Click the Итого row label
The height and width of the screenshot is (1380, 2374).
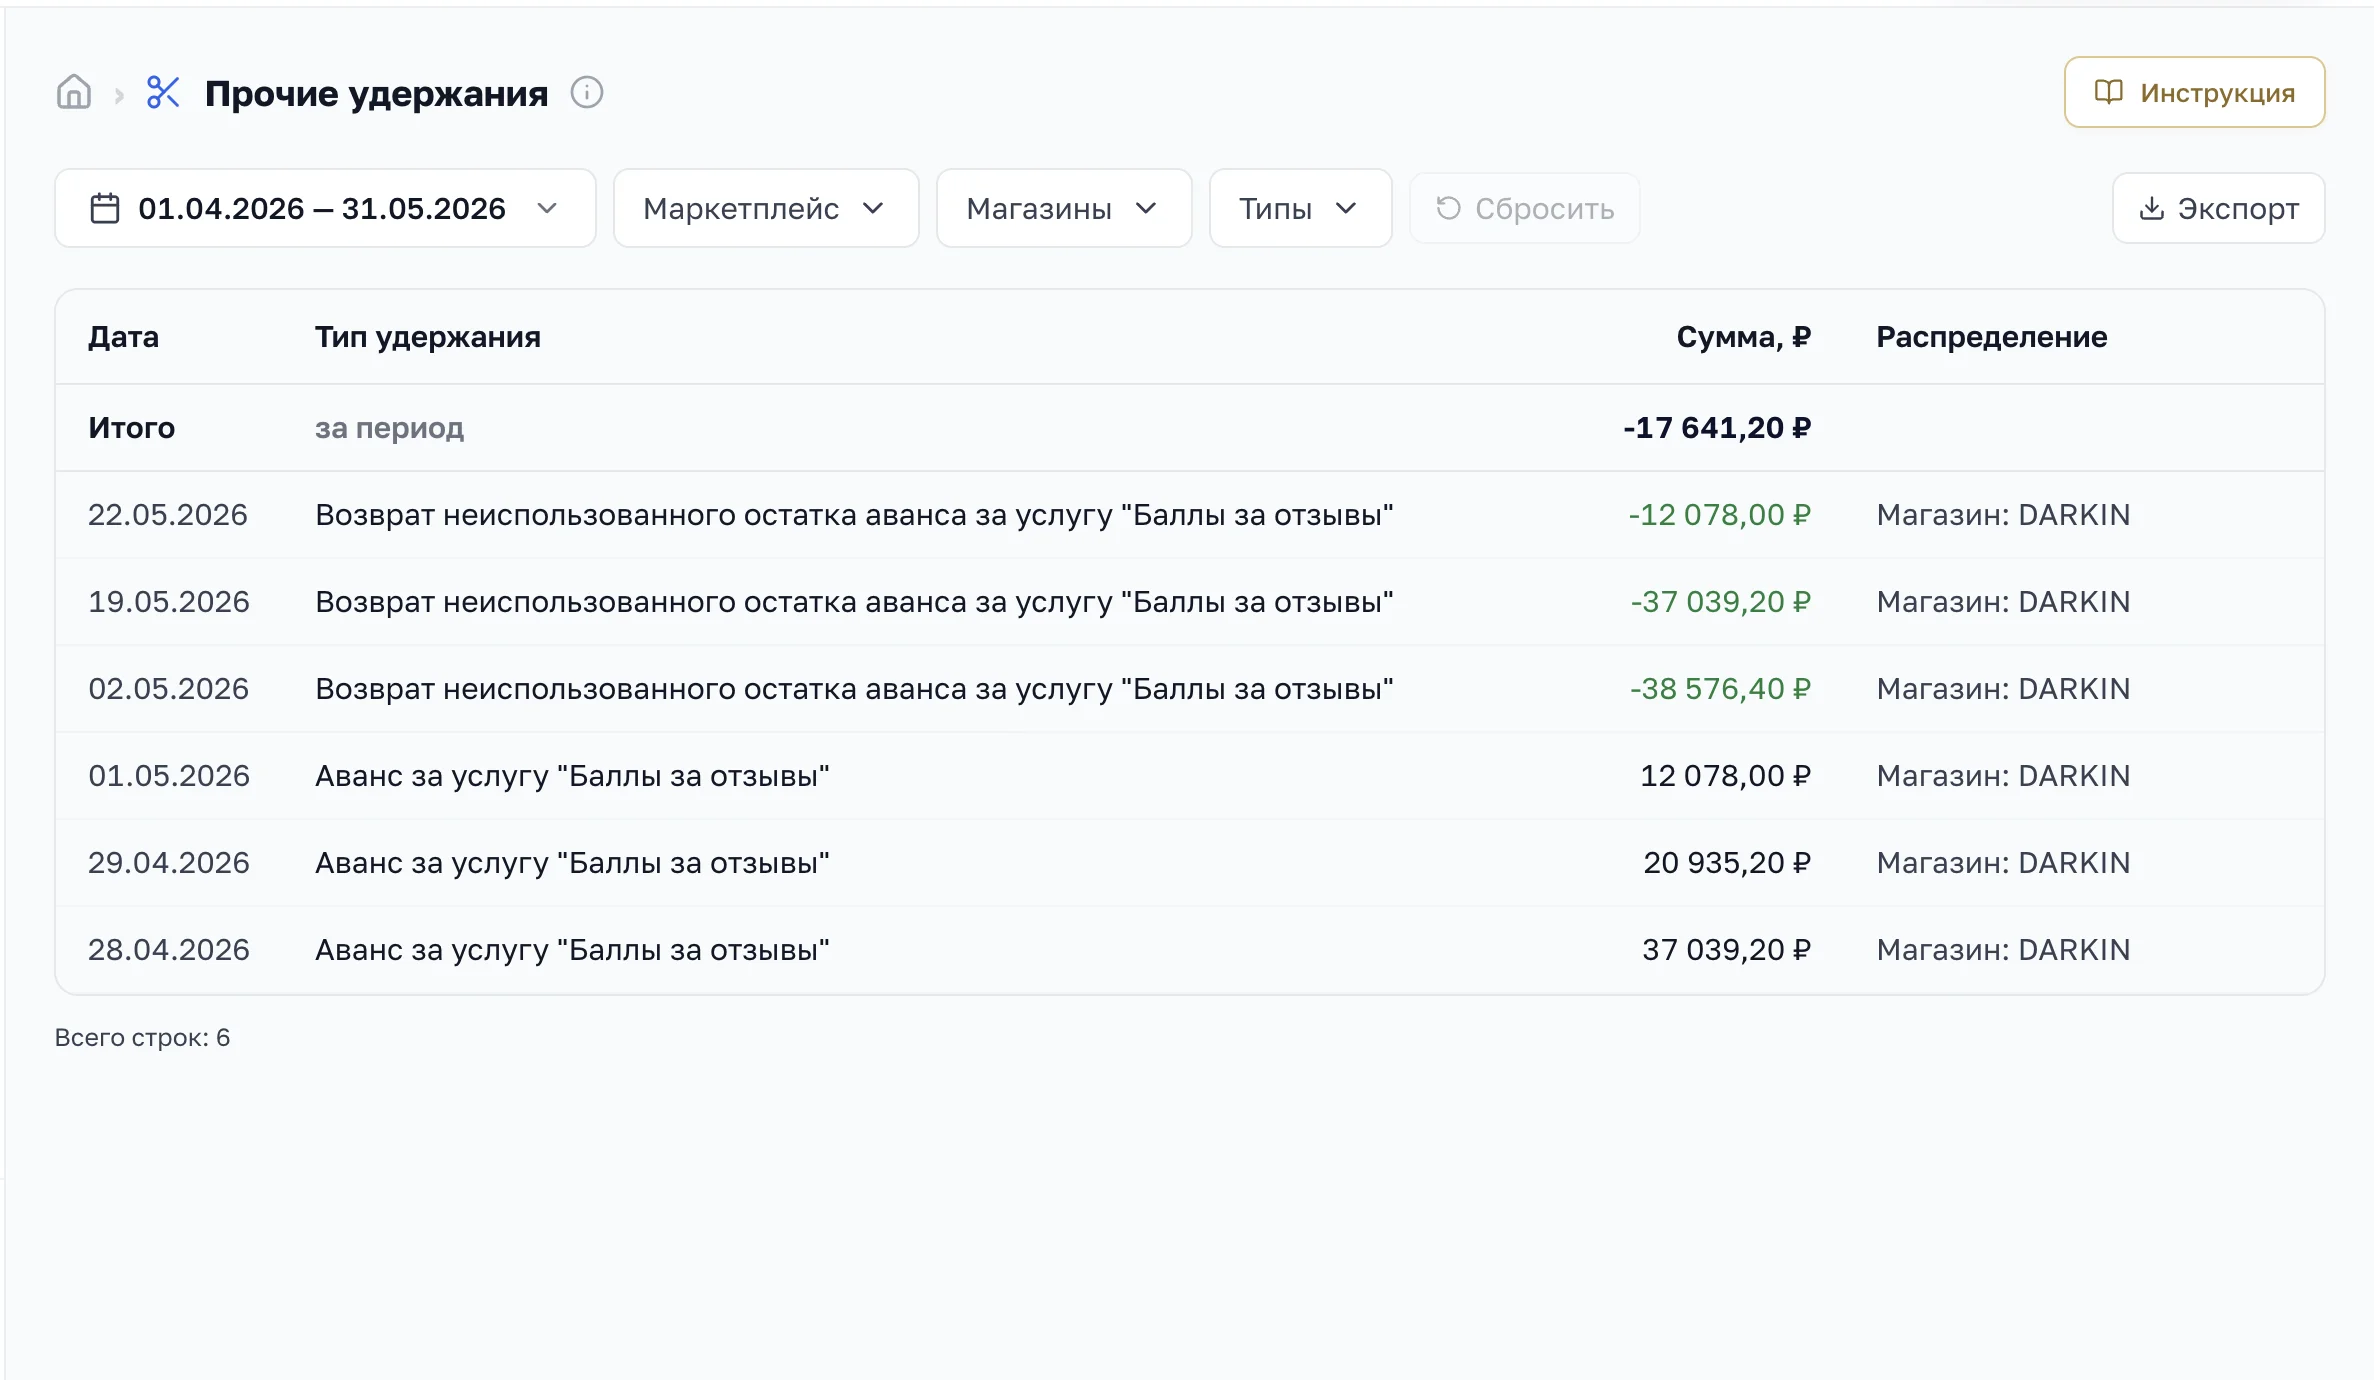[131, 428]
